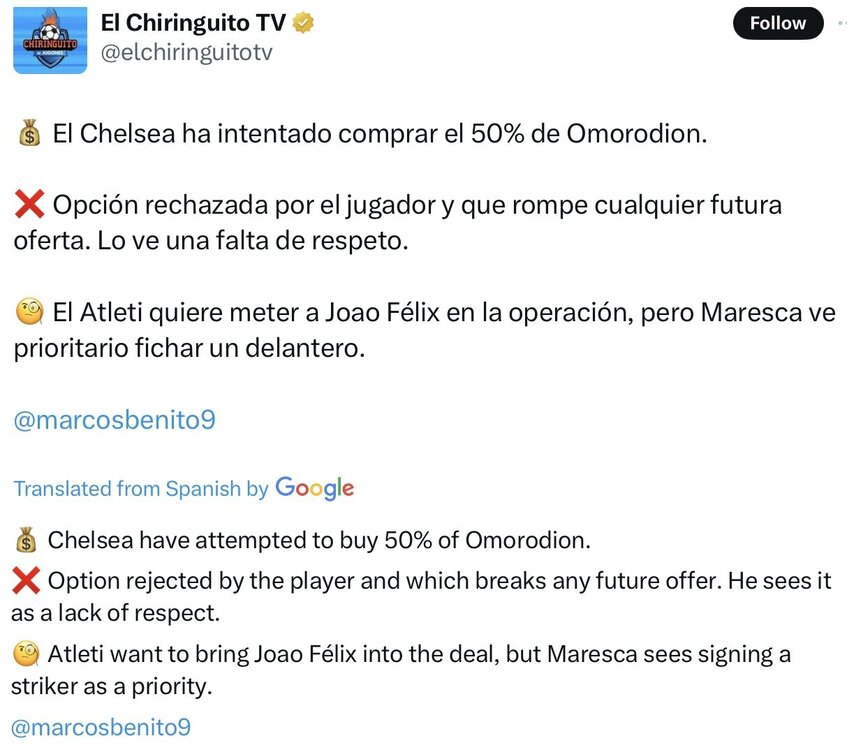The image size is (847, 750).
Task: Open the more options dots next to Follow
Action: coord(842,23)
